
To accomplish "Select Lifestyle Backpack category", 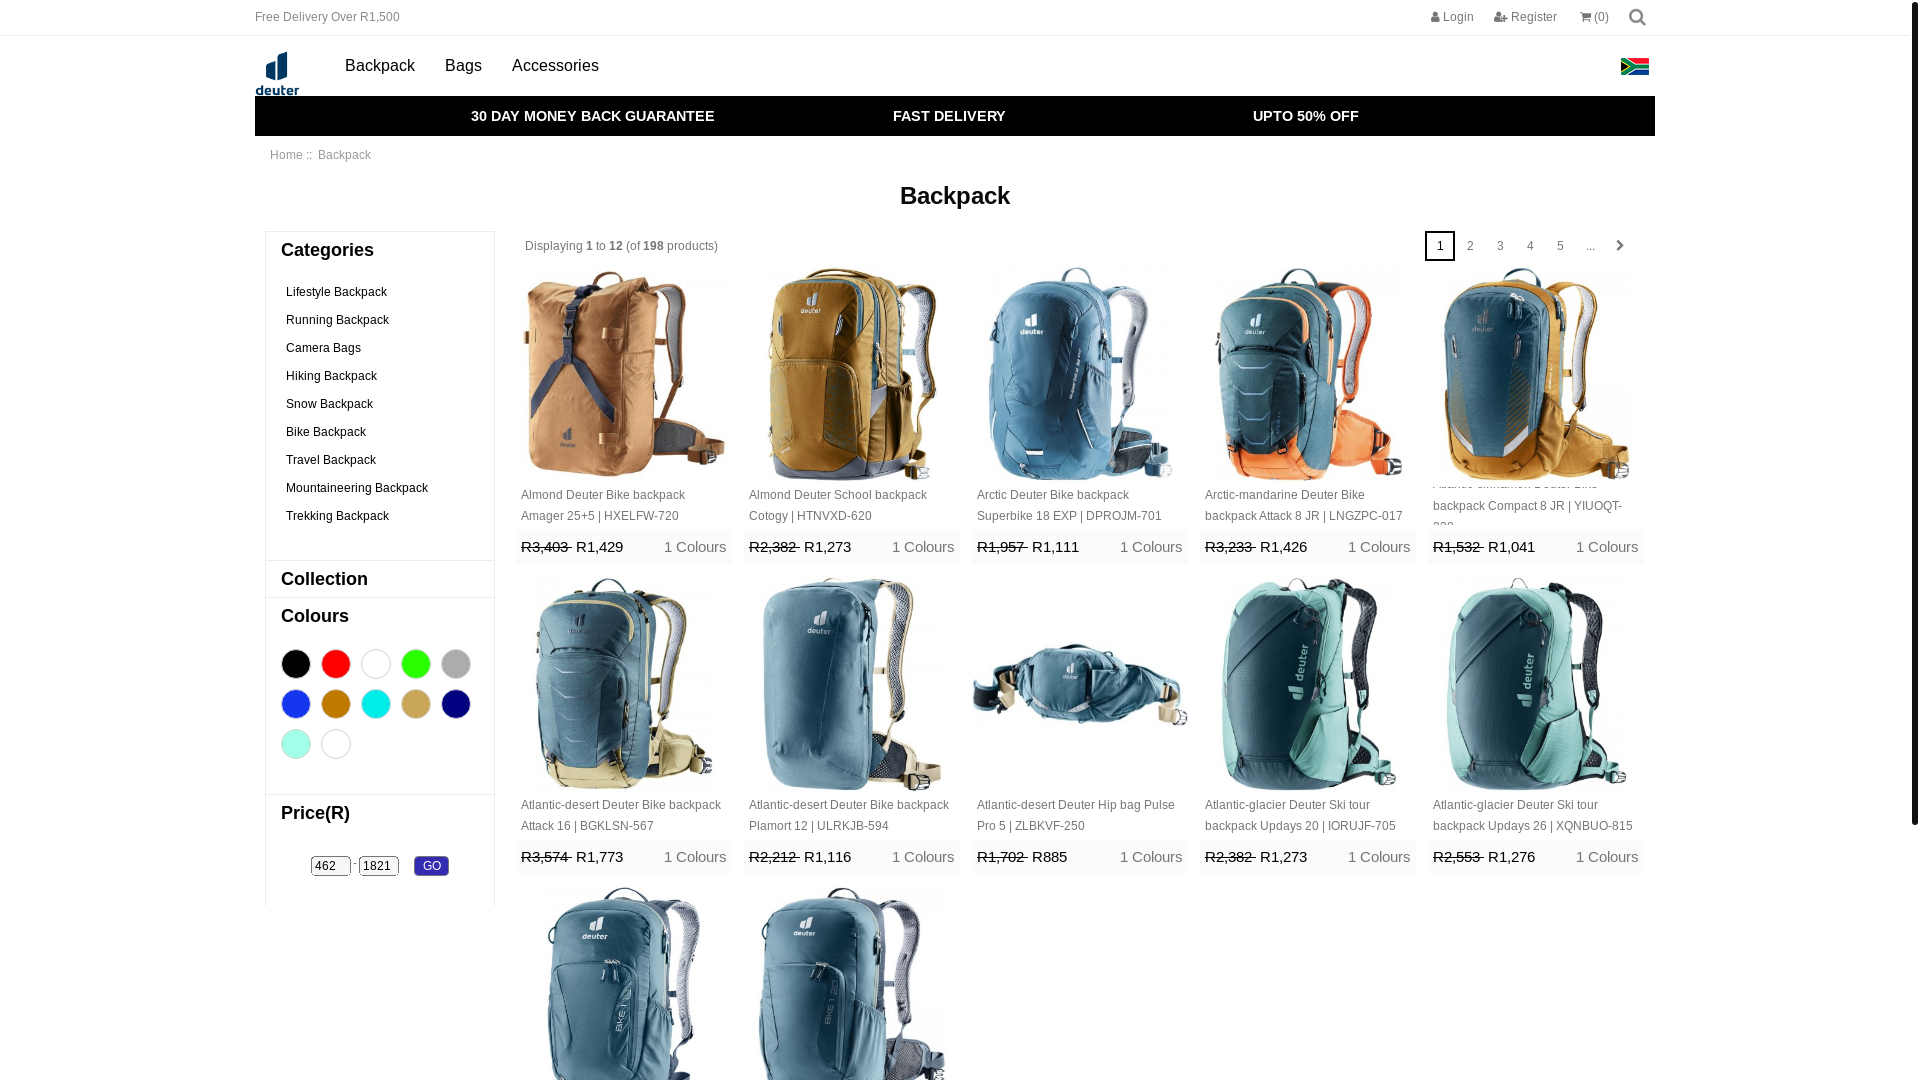I will tap(336, 292).
